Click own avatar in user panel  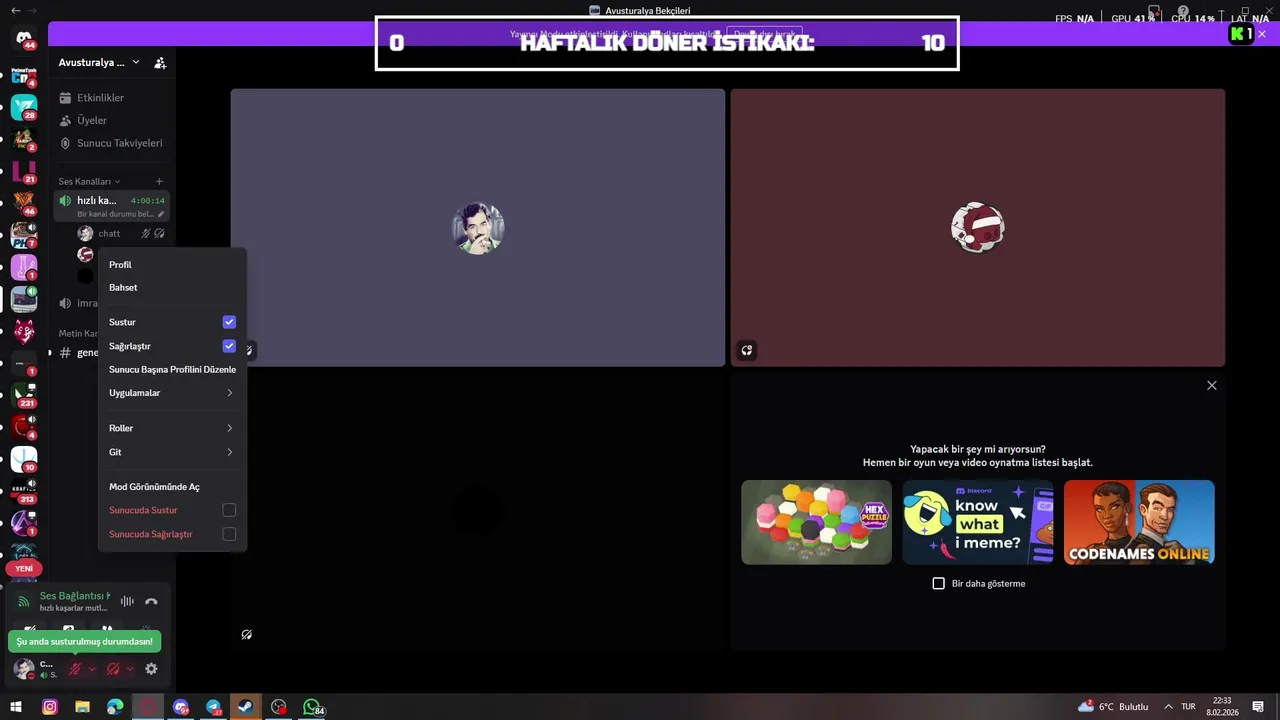click(x=22, y=668)
